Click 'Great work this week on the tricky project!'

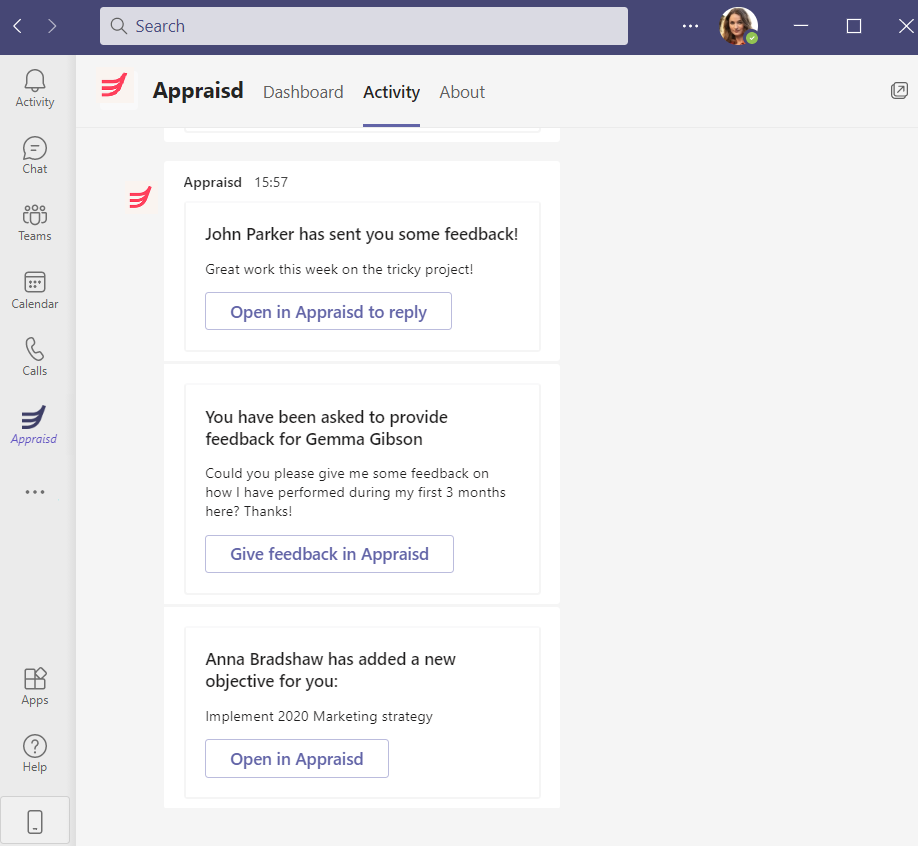point(339,269)
